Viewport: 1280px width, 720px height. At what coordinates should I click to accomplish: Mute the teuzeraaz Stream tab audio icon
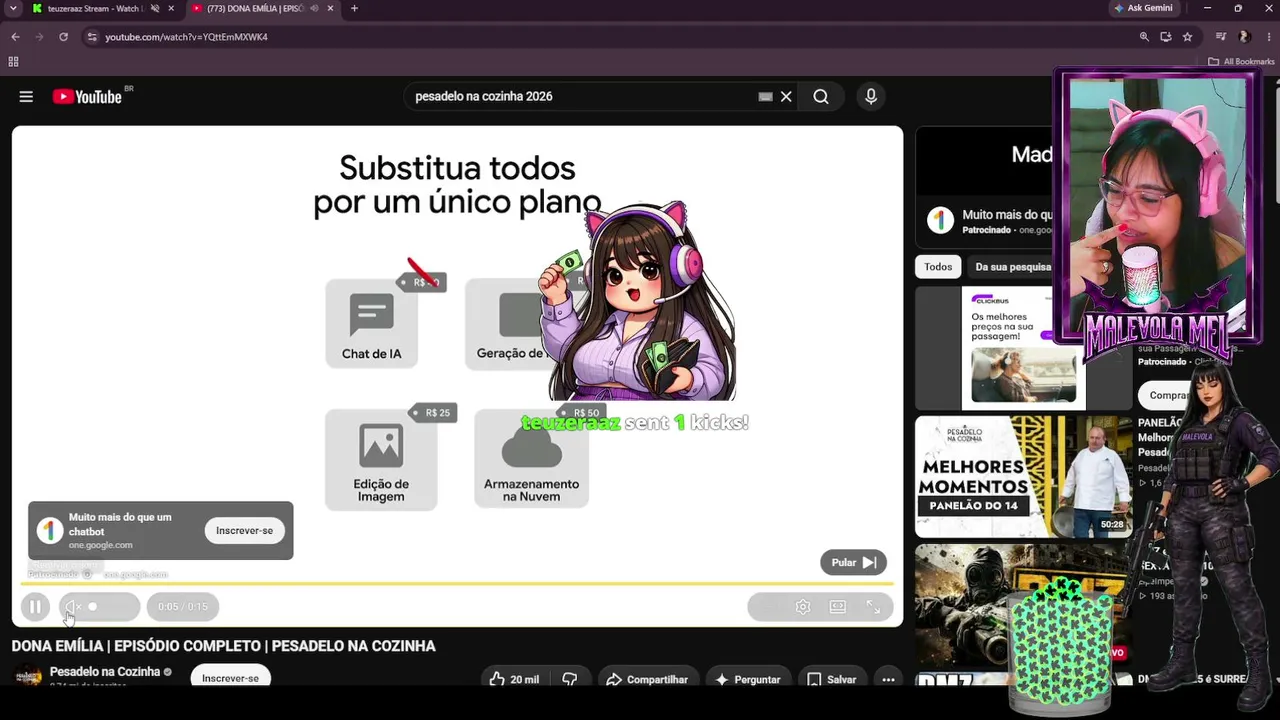click(x=154, y=8)
